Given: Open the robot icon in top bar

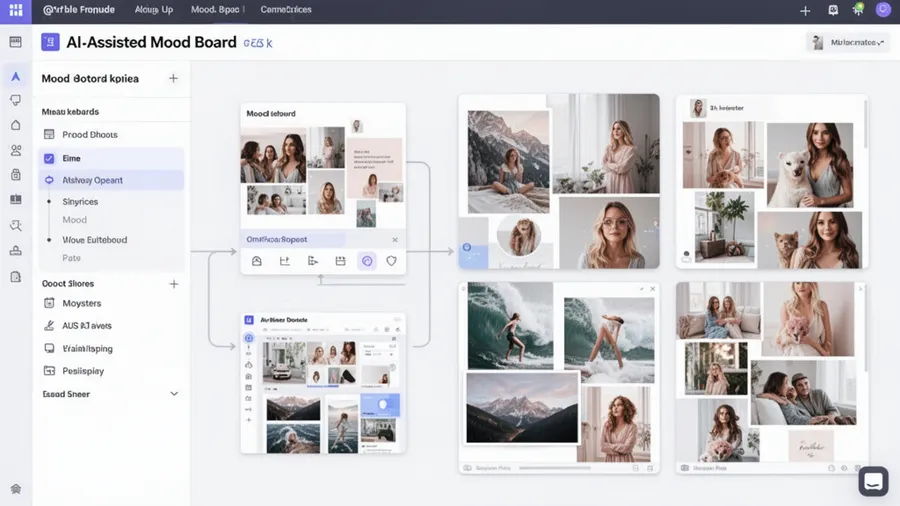Looking at the screenshot, I should click(833, 10).
